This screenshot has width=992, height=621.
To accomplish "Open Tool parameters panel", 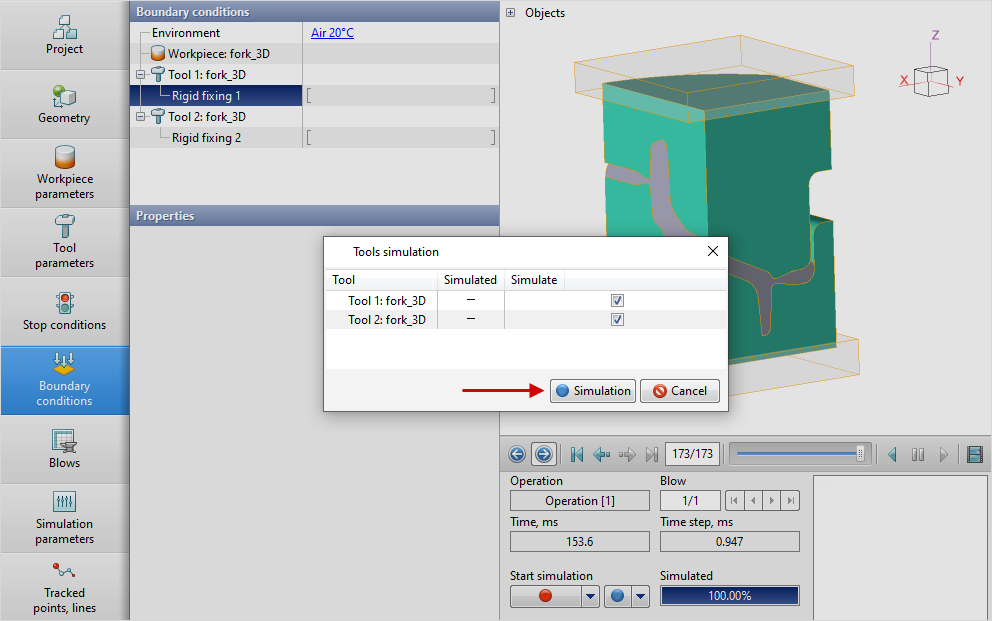I will click(64, 241).
